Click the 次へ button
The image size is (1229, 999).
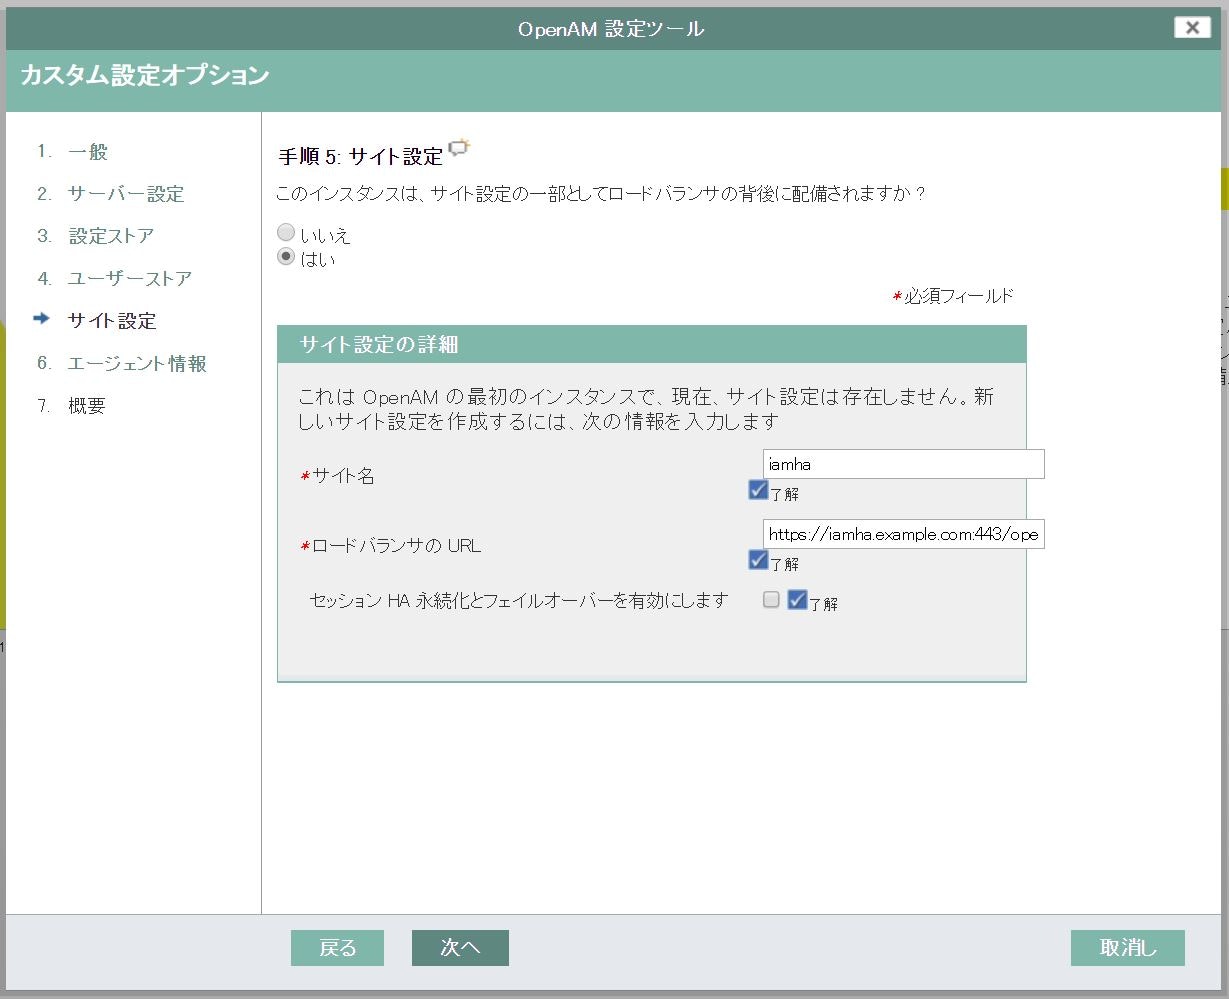[460, 948]
